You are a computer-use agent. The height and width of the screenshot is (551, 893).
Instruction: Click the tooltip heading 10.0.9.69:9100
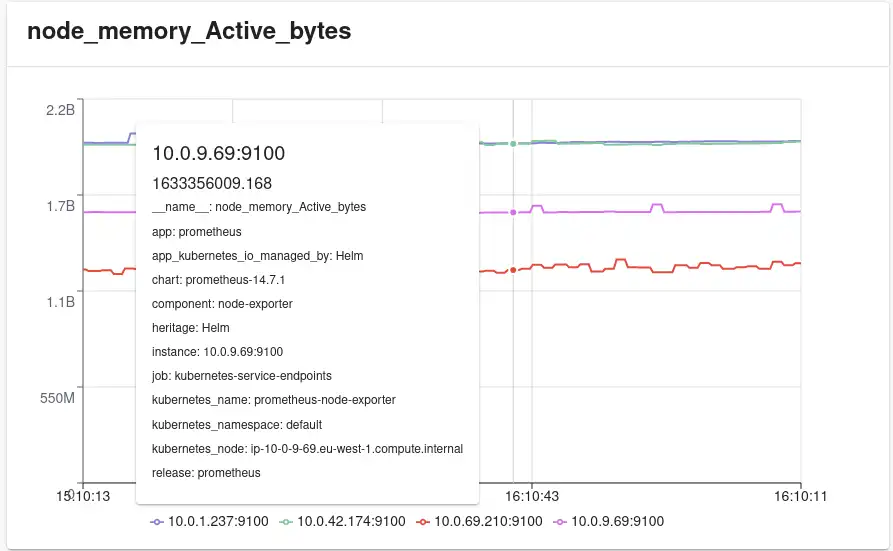[218, 153]
